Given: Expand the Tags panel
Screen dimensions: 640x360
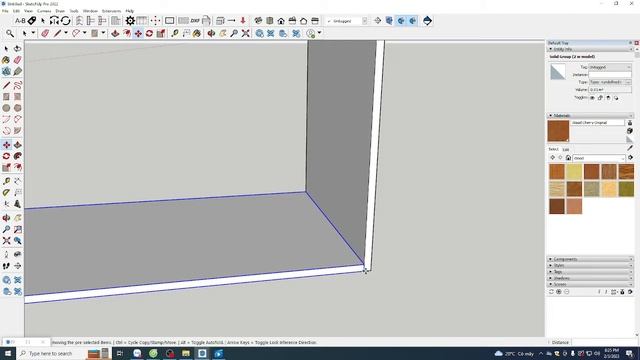Looking at the screenshot, I should pos(590,271).
